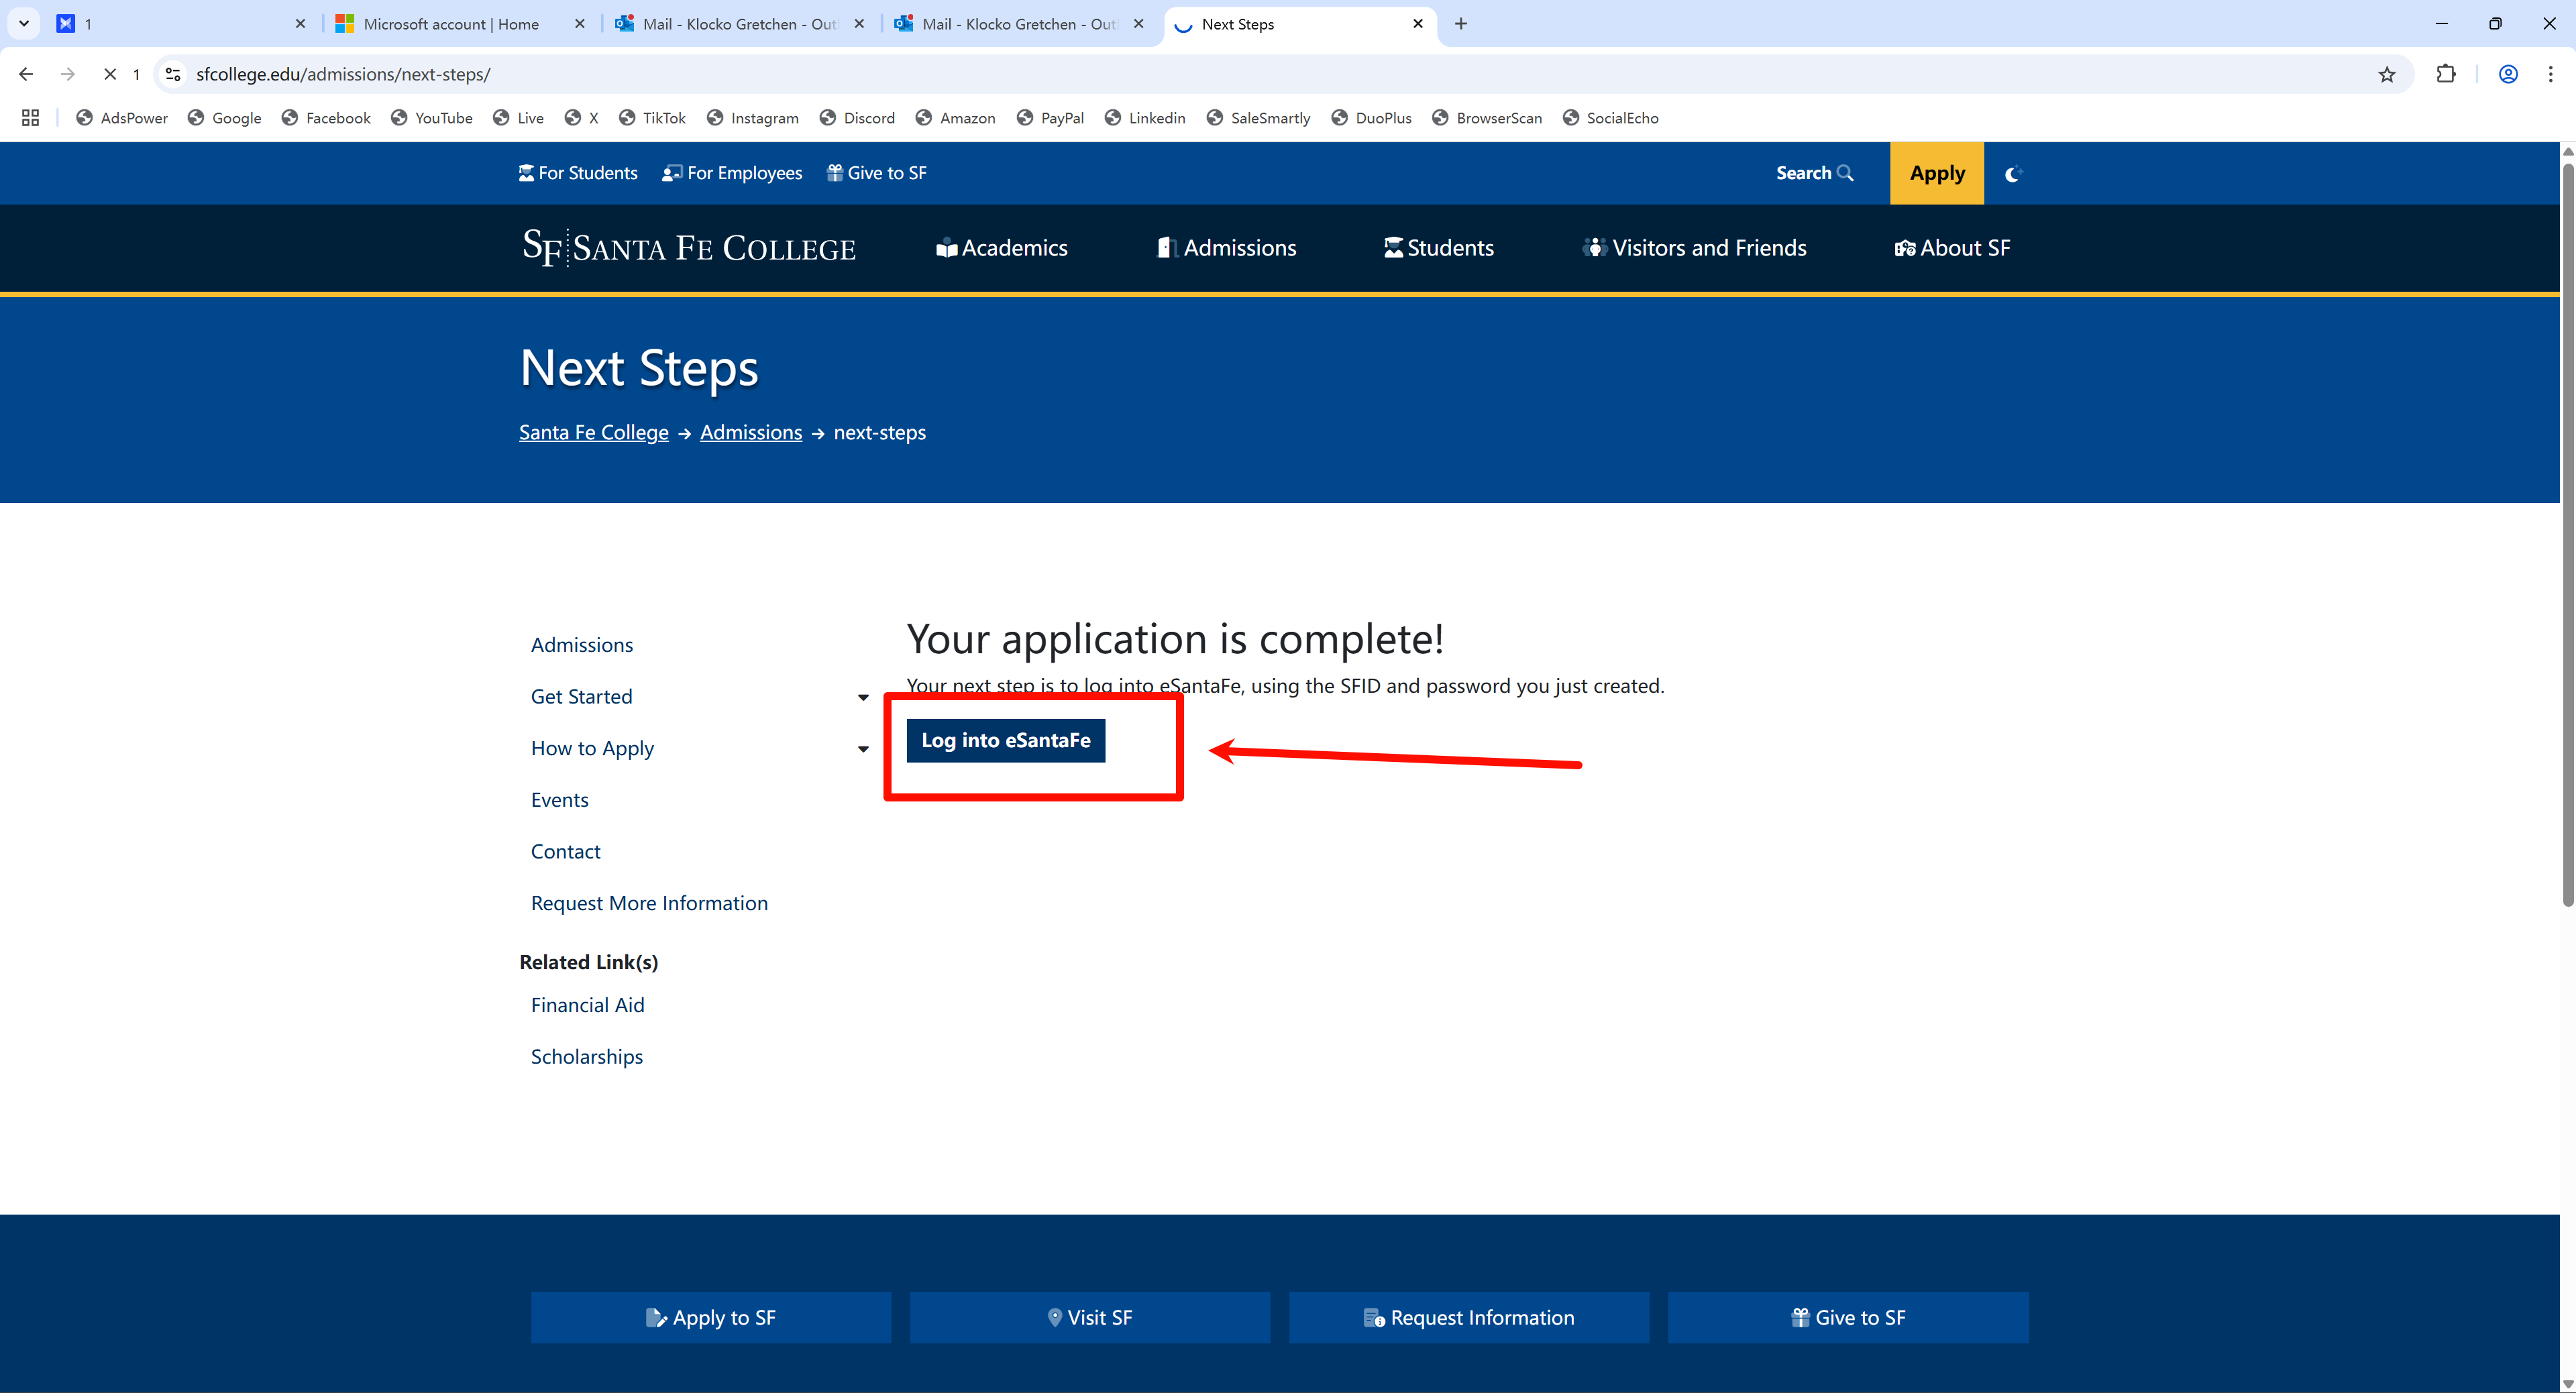Viewport: 2576px width, 1393px height.
Task: Click the For Students link
Action: [578, 173]
